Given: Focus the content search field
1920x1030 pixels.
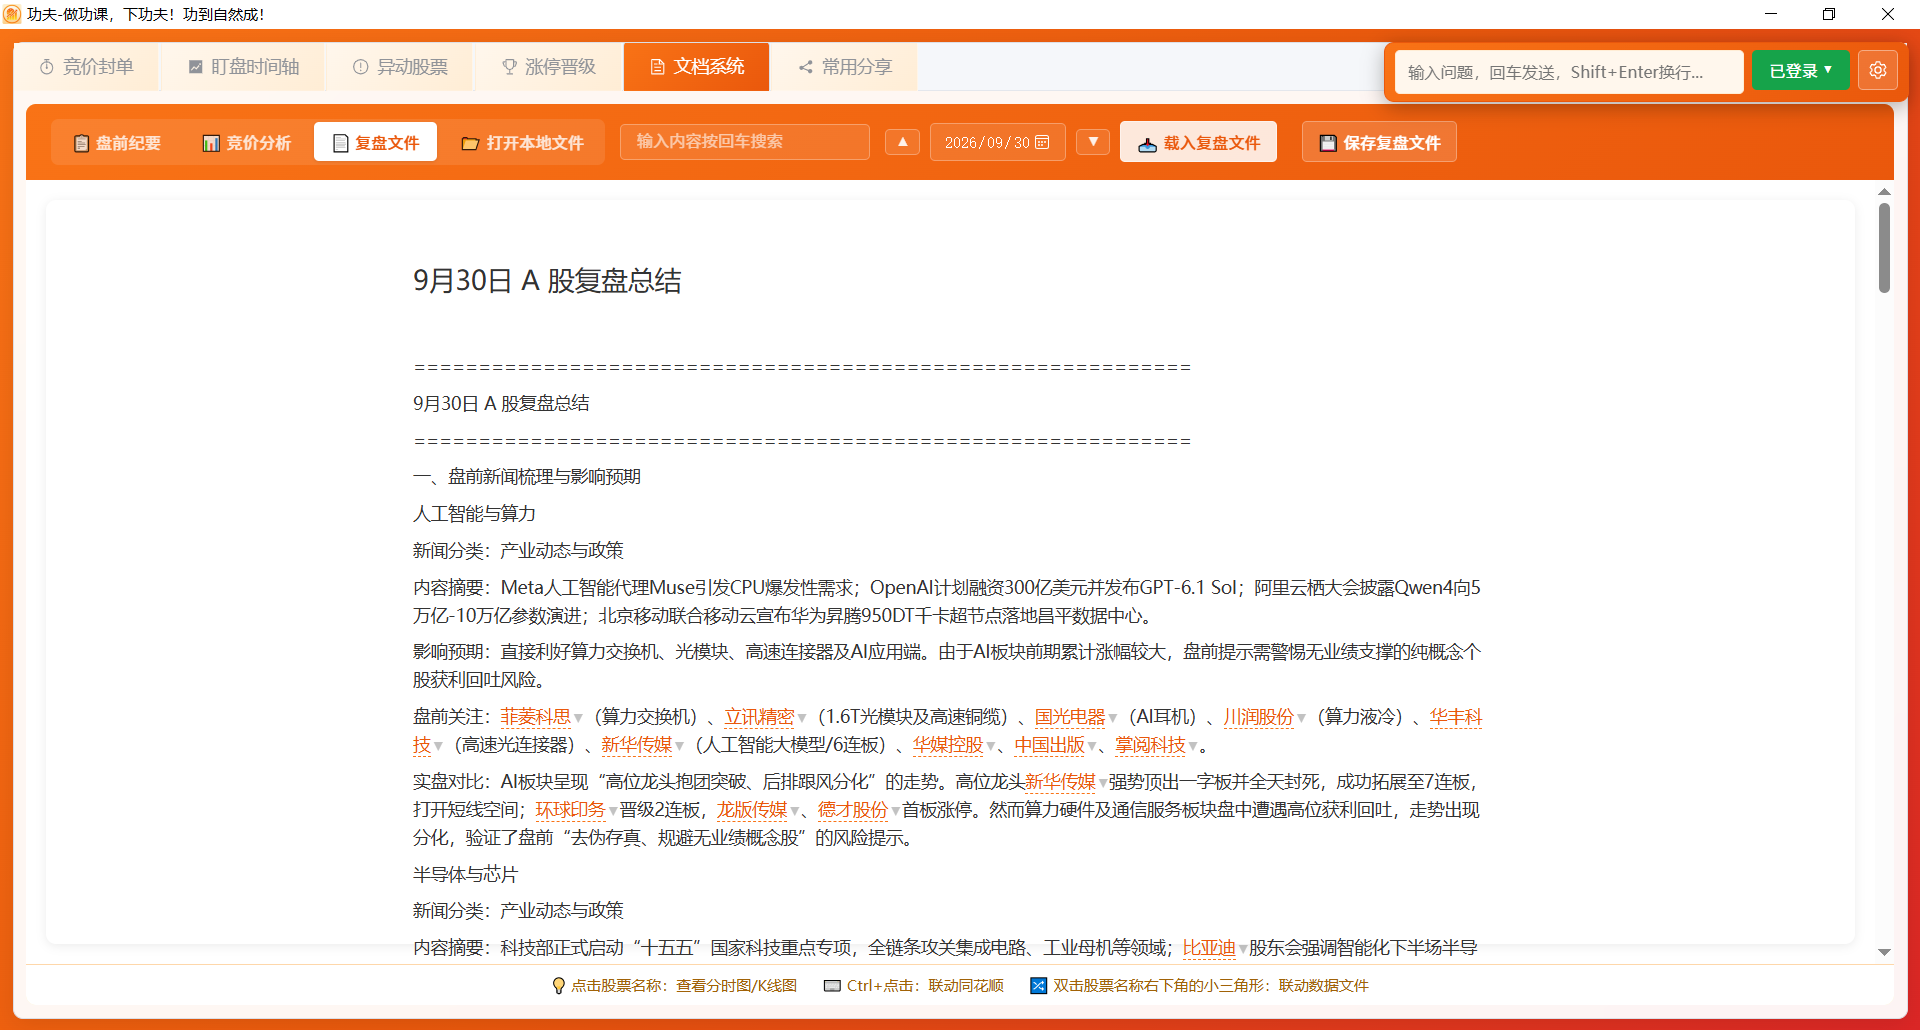Looking at the screenshot, I should click(744, 142).
